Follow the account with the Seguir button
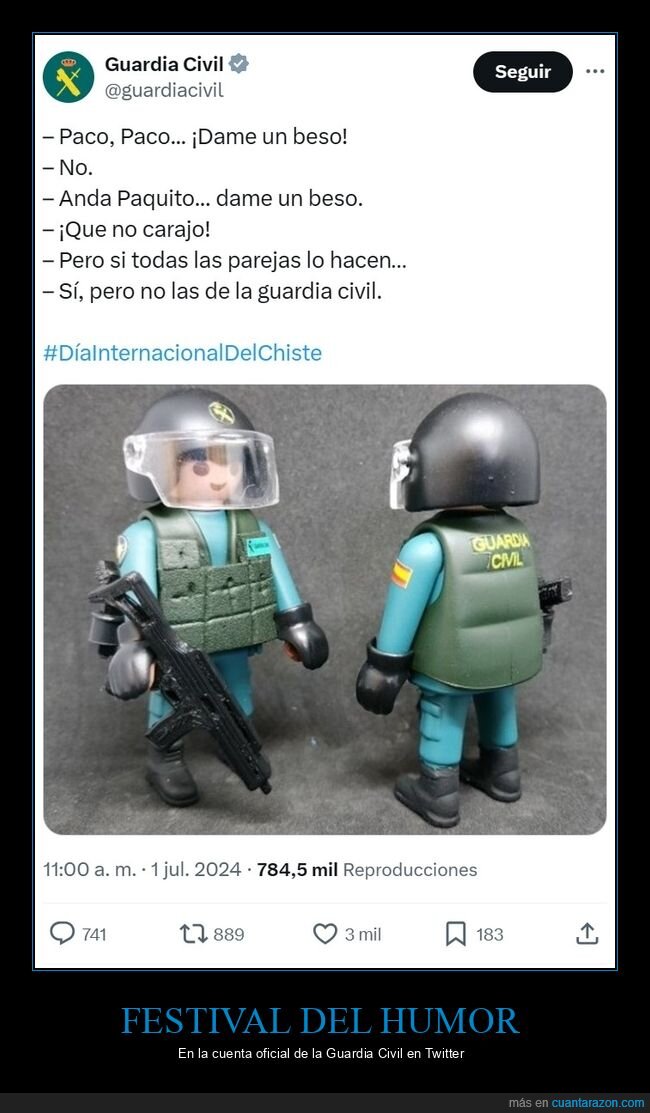 click(523, 72)
